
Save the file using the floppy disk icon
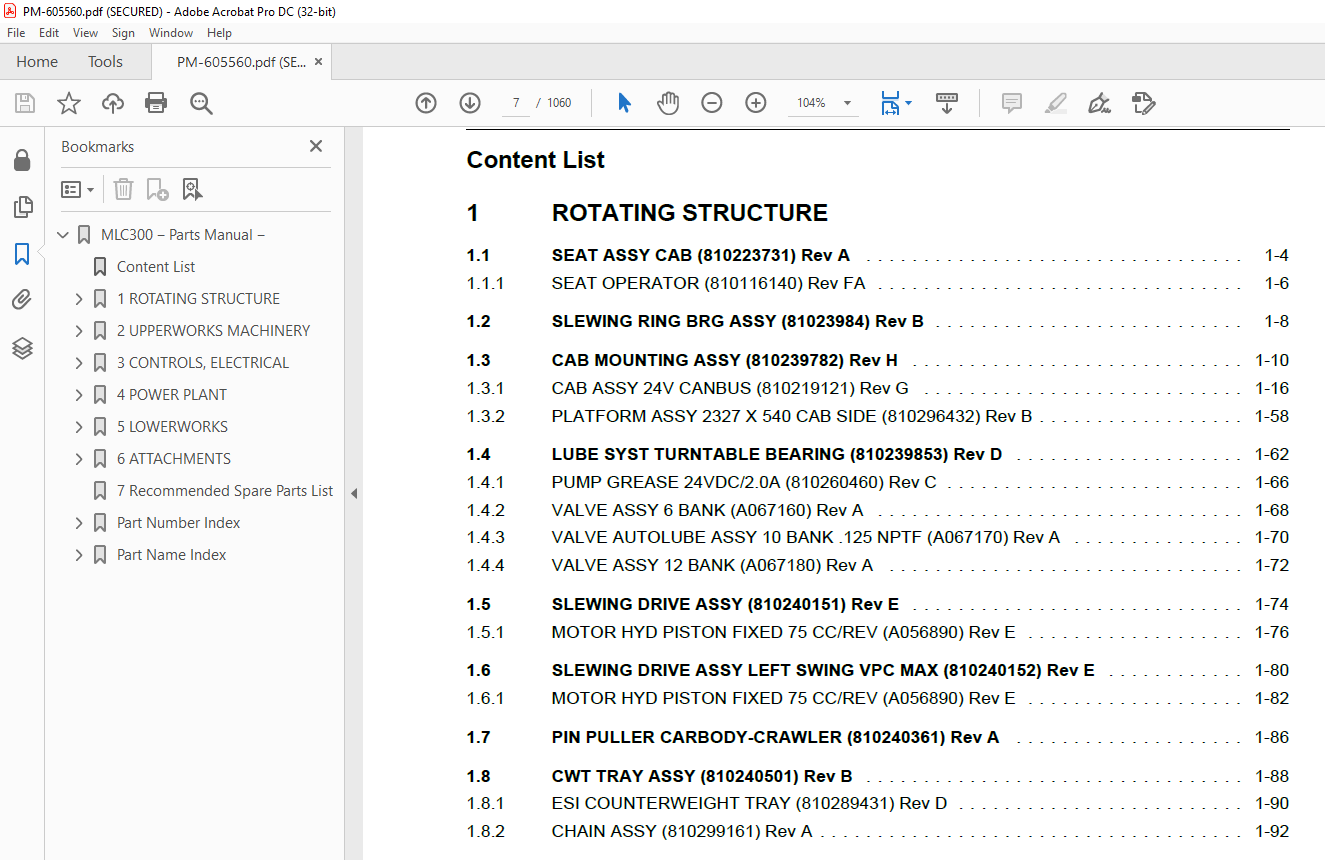[x=25, y=103]
